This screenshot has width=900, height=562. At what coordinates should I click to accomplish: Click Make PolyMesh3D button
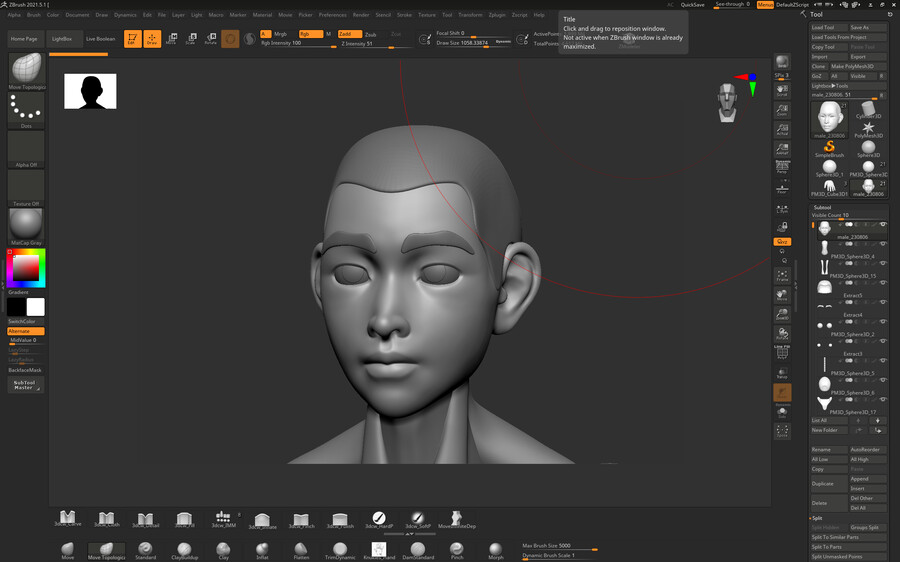coord(858,66)
